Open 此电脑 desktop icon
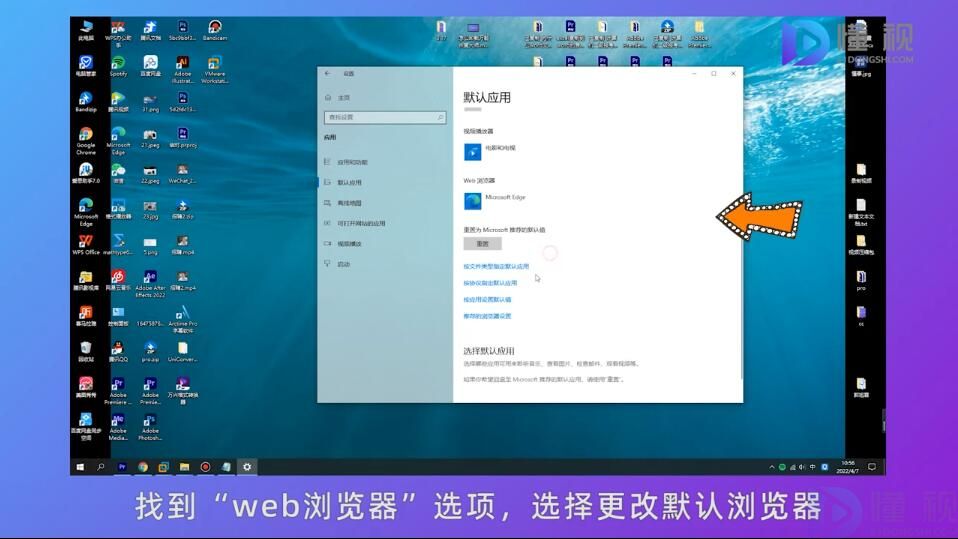Image resolution: width=958 pixels, height=539 pixels. pos(86,30)
